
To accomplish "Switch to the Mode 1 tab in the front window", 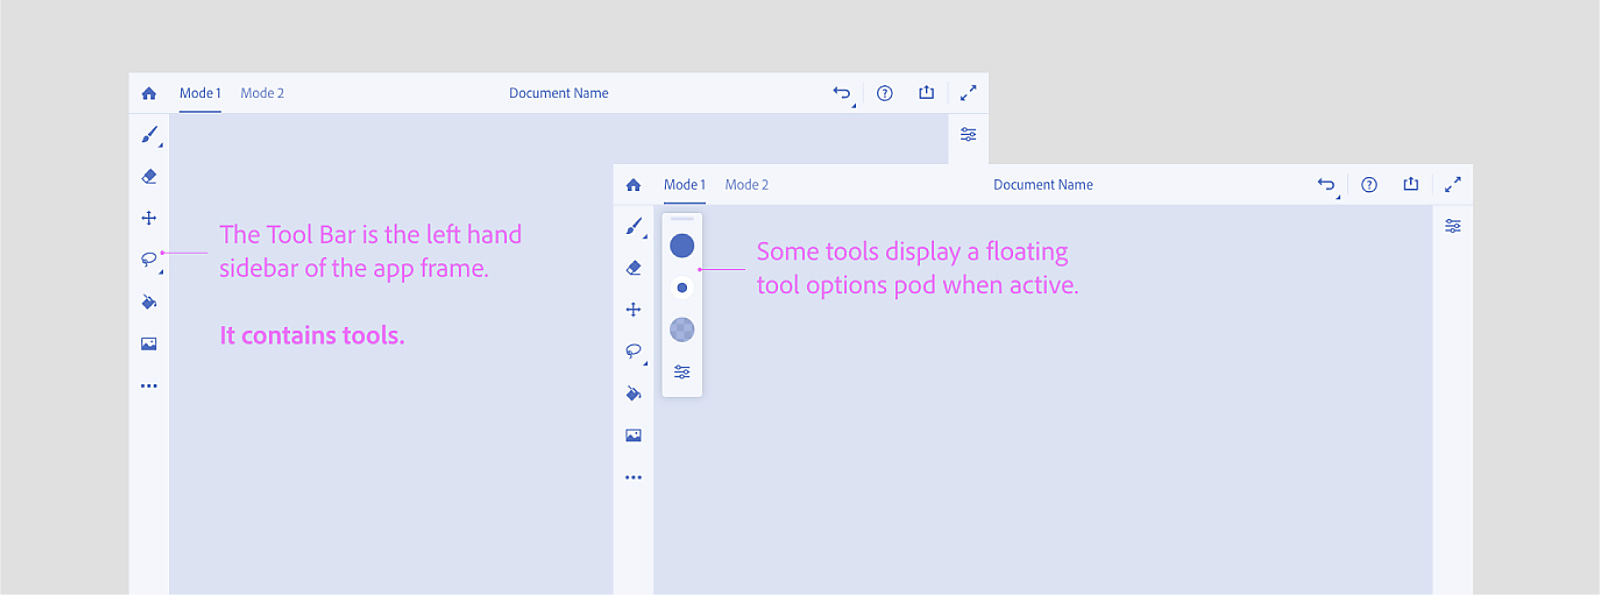I will (x=684, y=185).
